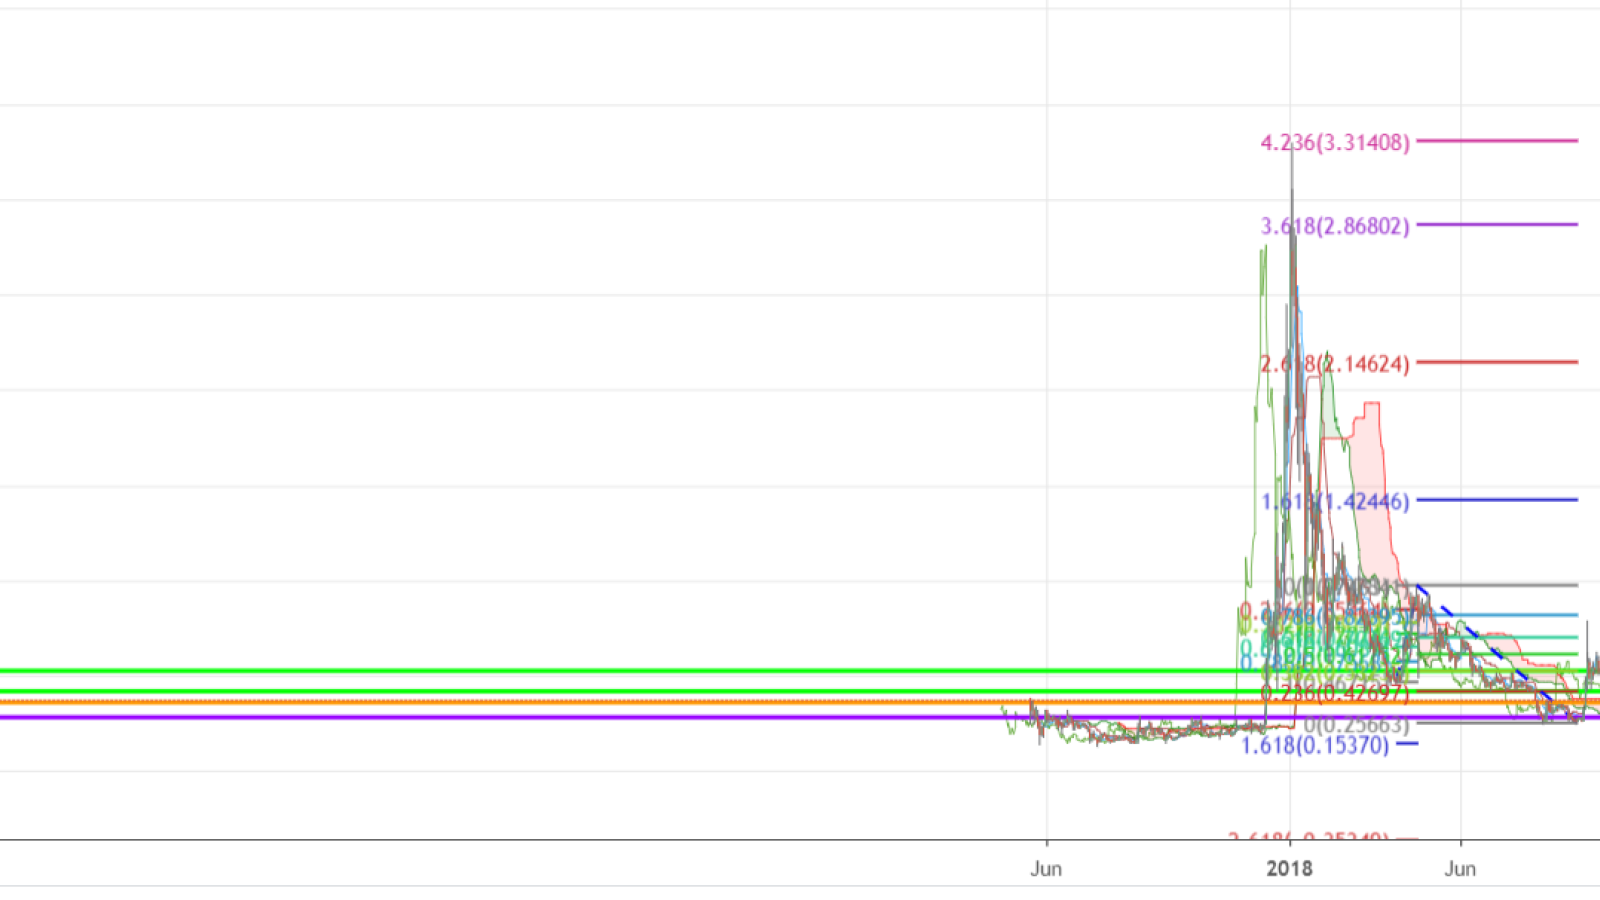Image resolution: width=1600 pixels, height=900 pixels.
Task: Click the 3.618(2.86802) Fibonacci label
Action: [1335, 226]
